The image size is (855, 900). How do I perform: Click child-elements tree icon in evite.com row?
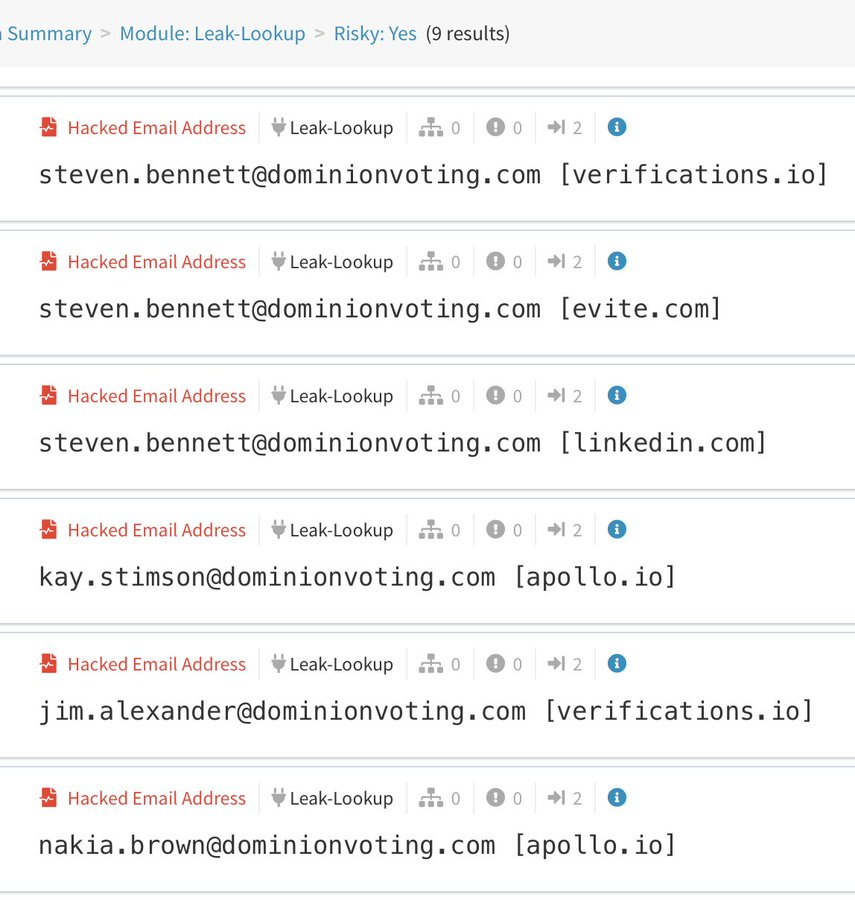coord(431,261)
